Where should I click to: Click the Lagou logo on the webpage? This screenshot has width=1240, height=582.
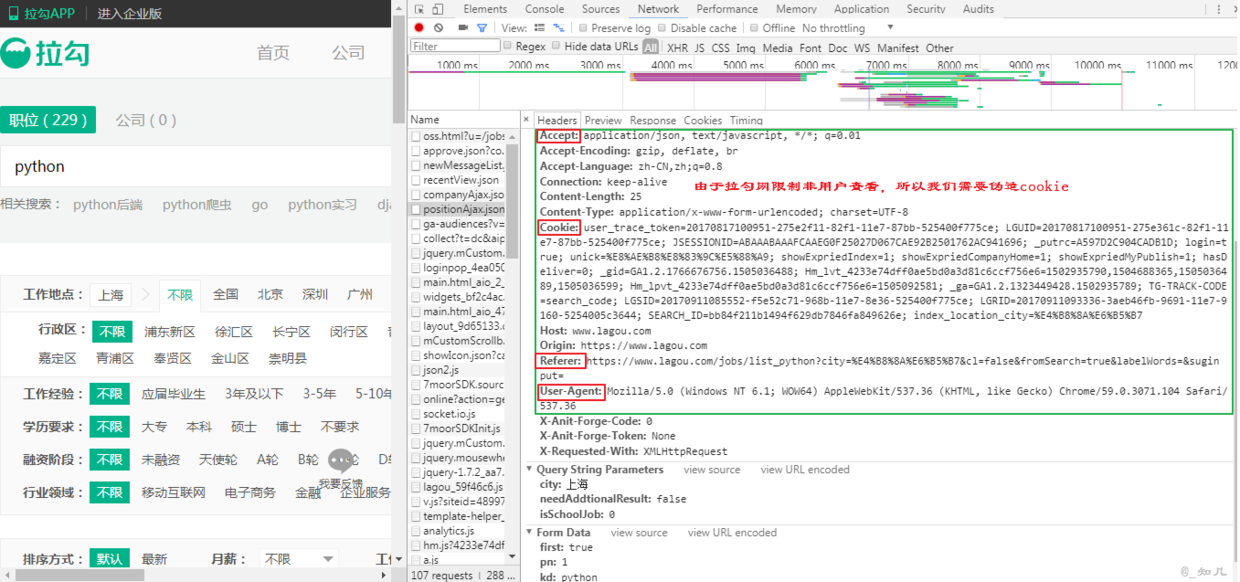tap(46, 53)
